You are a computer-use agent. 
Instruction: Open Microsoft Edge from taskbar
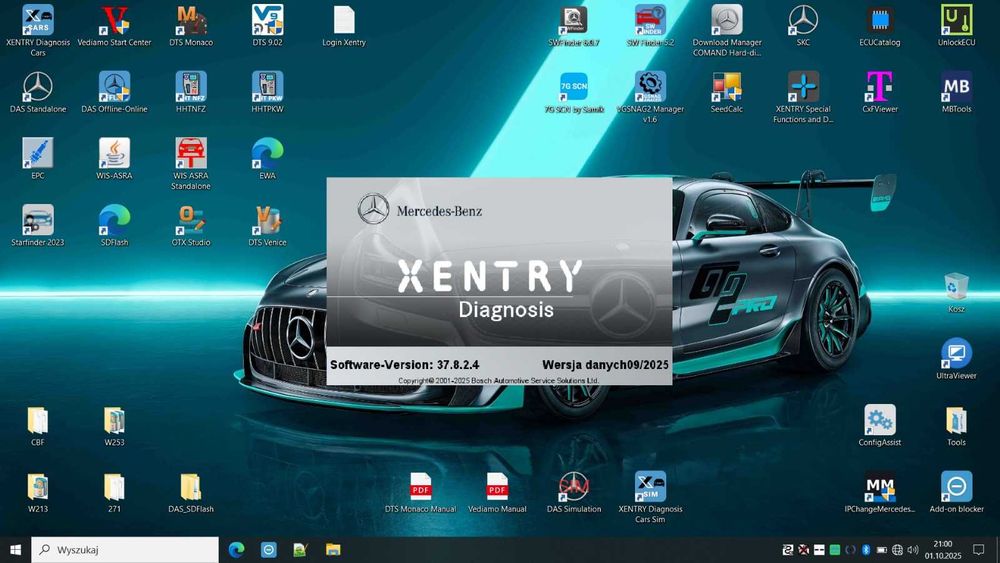coord(237,550)
